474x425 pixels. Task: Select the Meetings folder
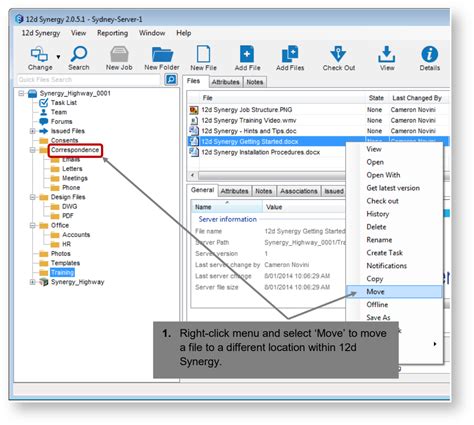click(x=75, y=178)
